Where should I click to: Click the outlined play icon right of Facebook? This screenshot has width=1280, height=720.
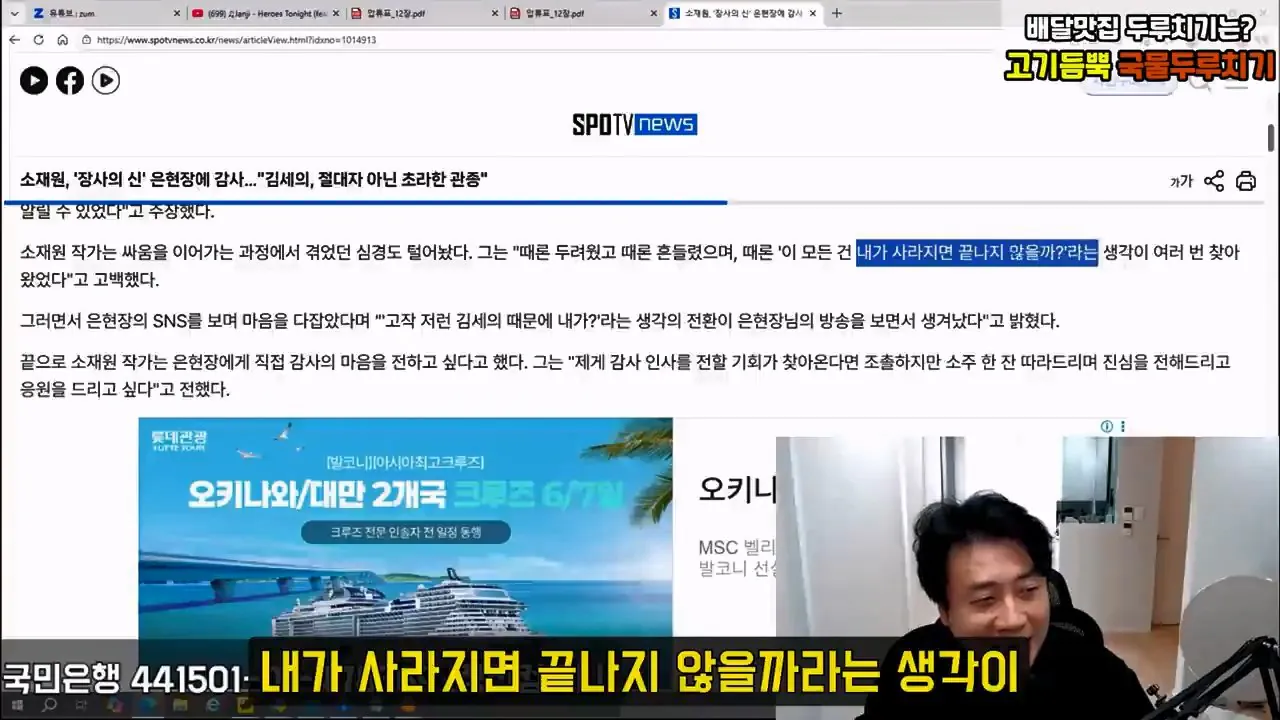pos(106,81)
